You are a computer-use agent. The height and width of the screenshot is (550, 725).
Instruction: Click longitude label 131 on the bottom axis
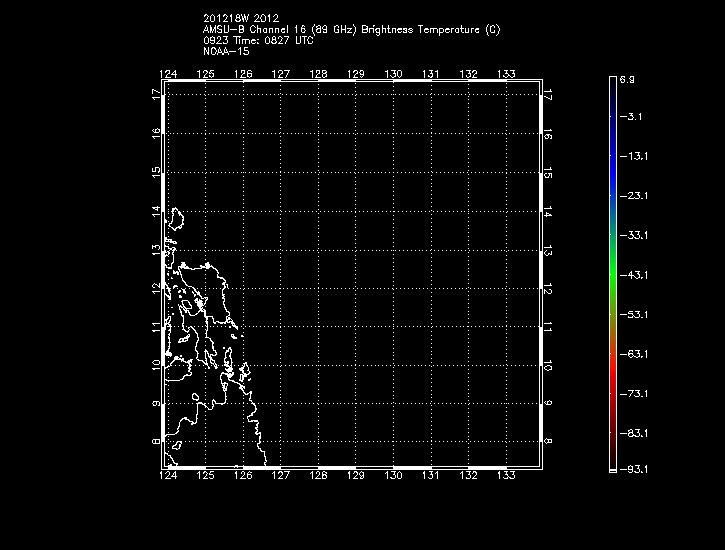[431, 478]
